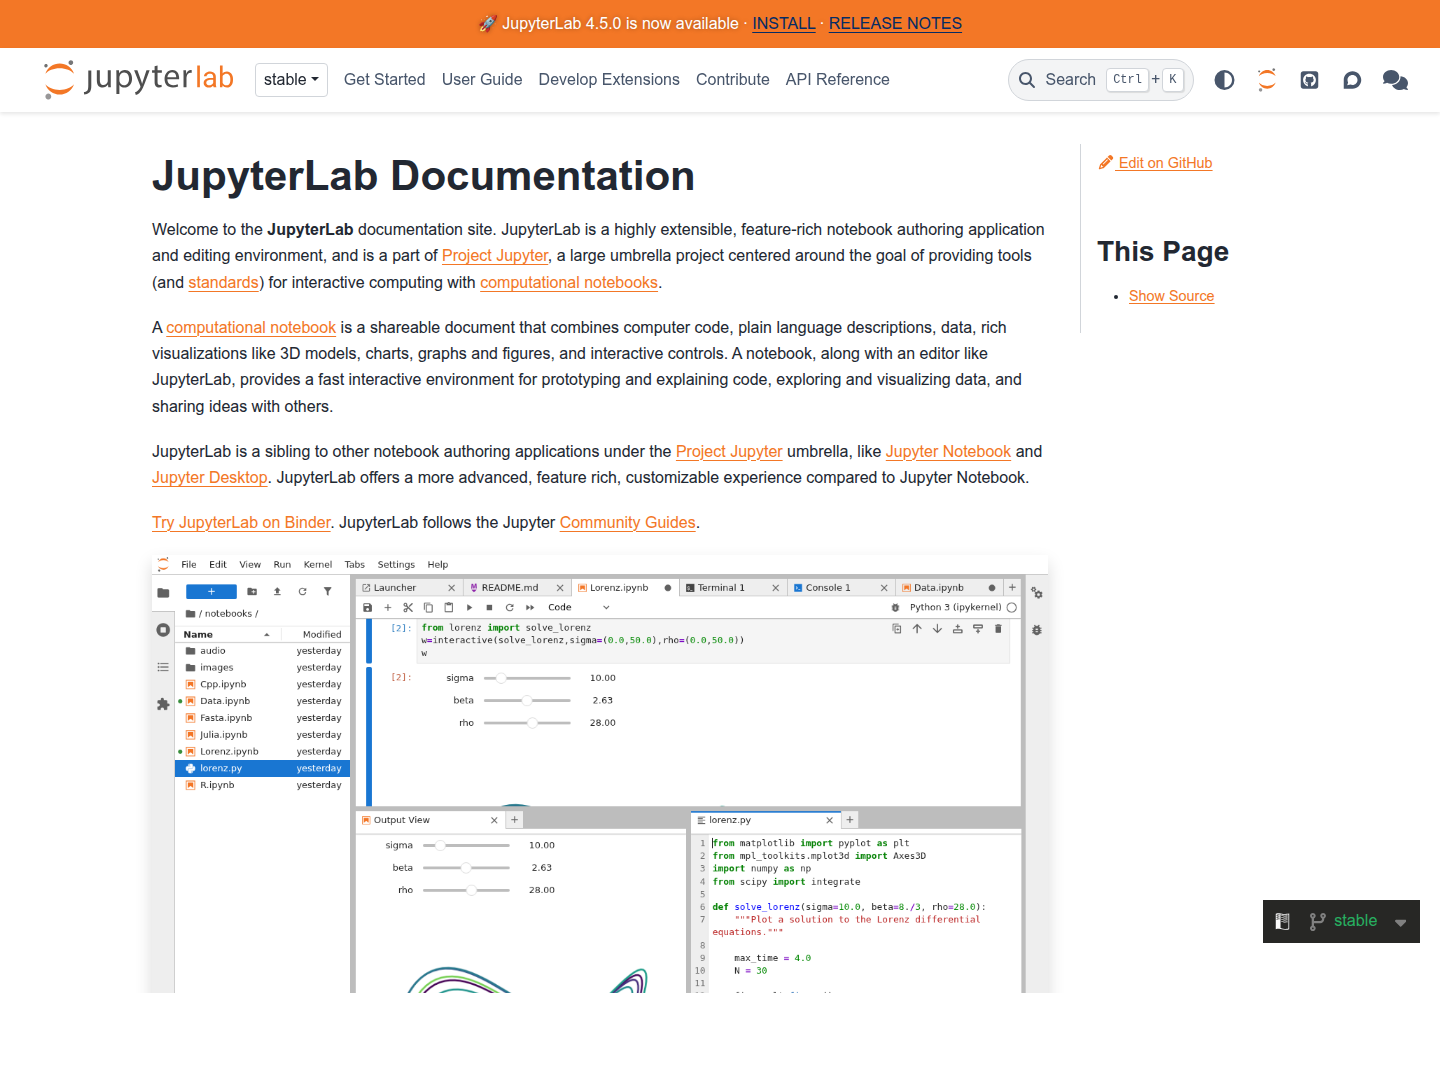The width and height of the screenshot is (1440, 1080).
Task: Toggle the light/dark theme icon
Action: (x=1224, y=80)
